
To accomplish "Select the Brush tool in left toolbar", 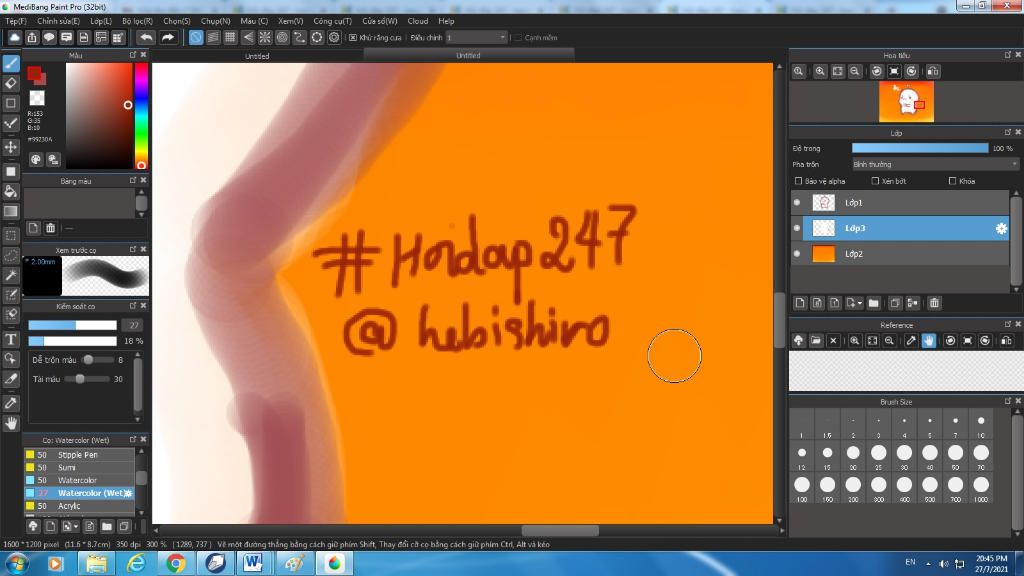I will point(11,63).
